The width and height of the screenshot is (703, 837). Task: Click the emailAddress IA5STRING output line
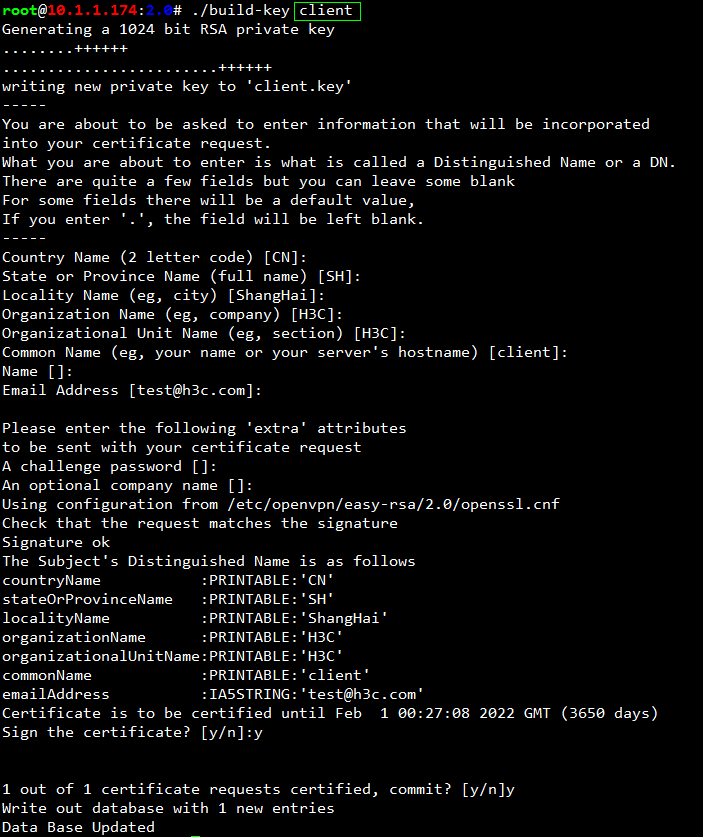point(213,694)
